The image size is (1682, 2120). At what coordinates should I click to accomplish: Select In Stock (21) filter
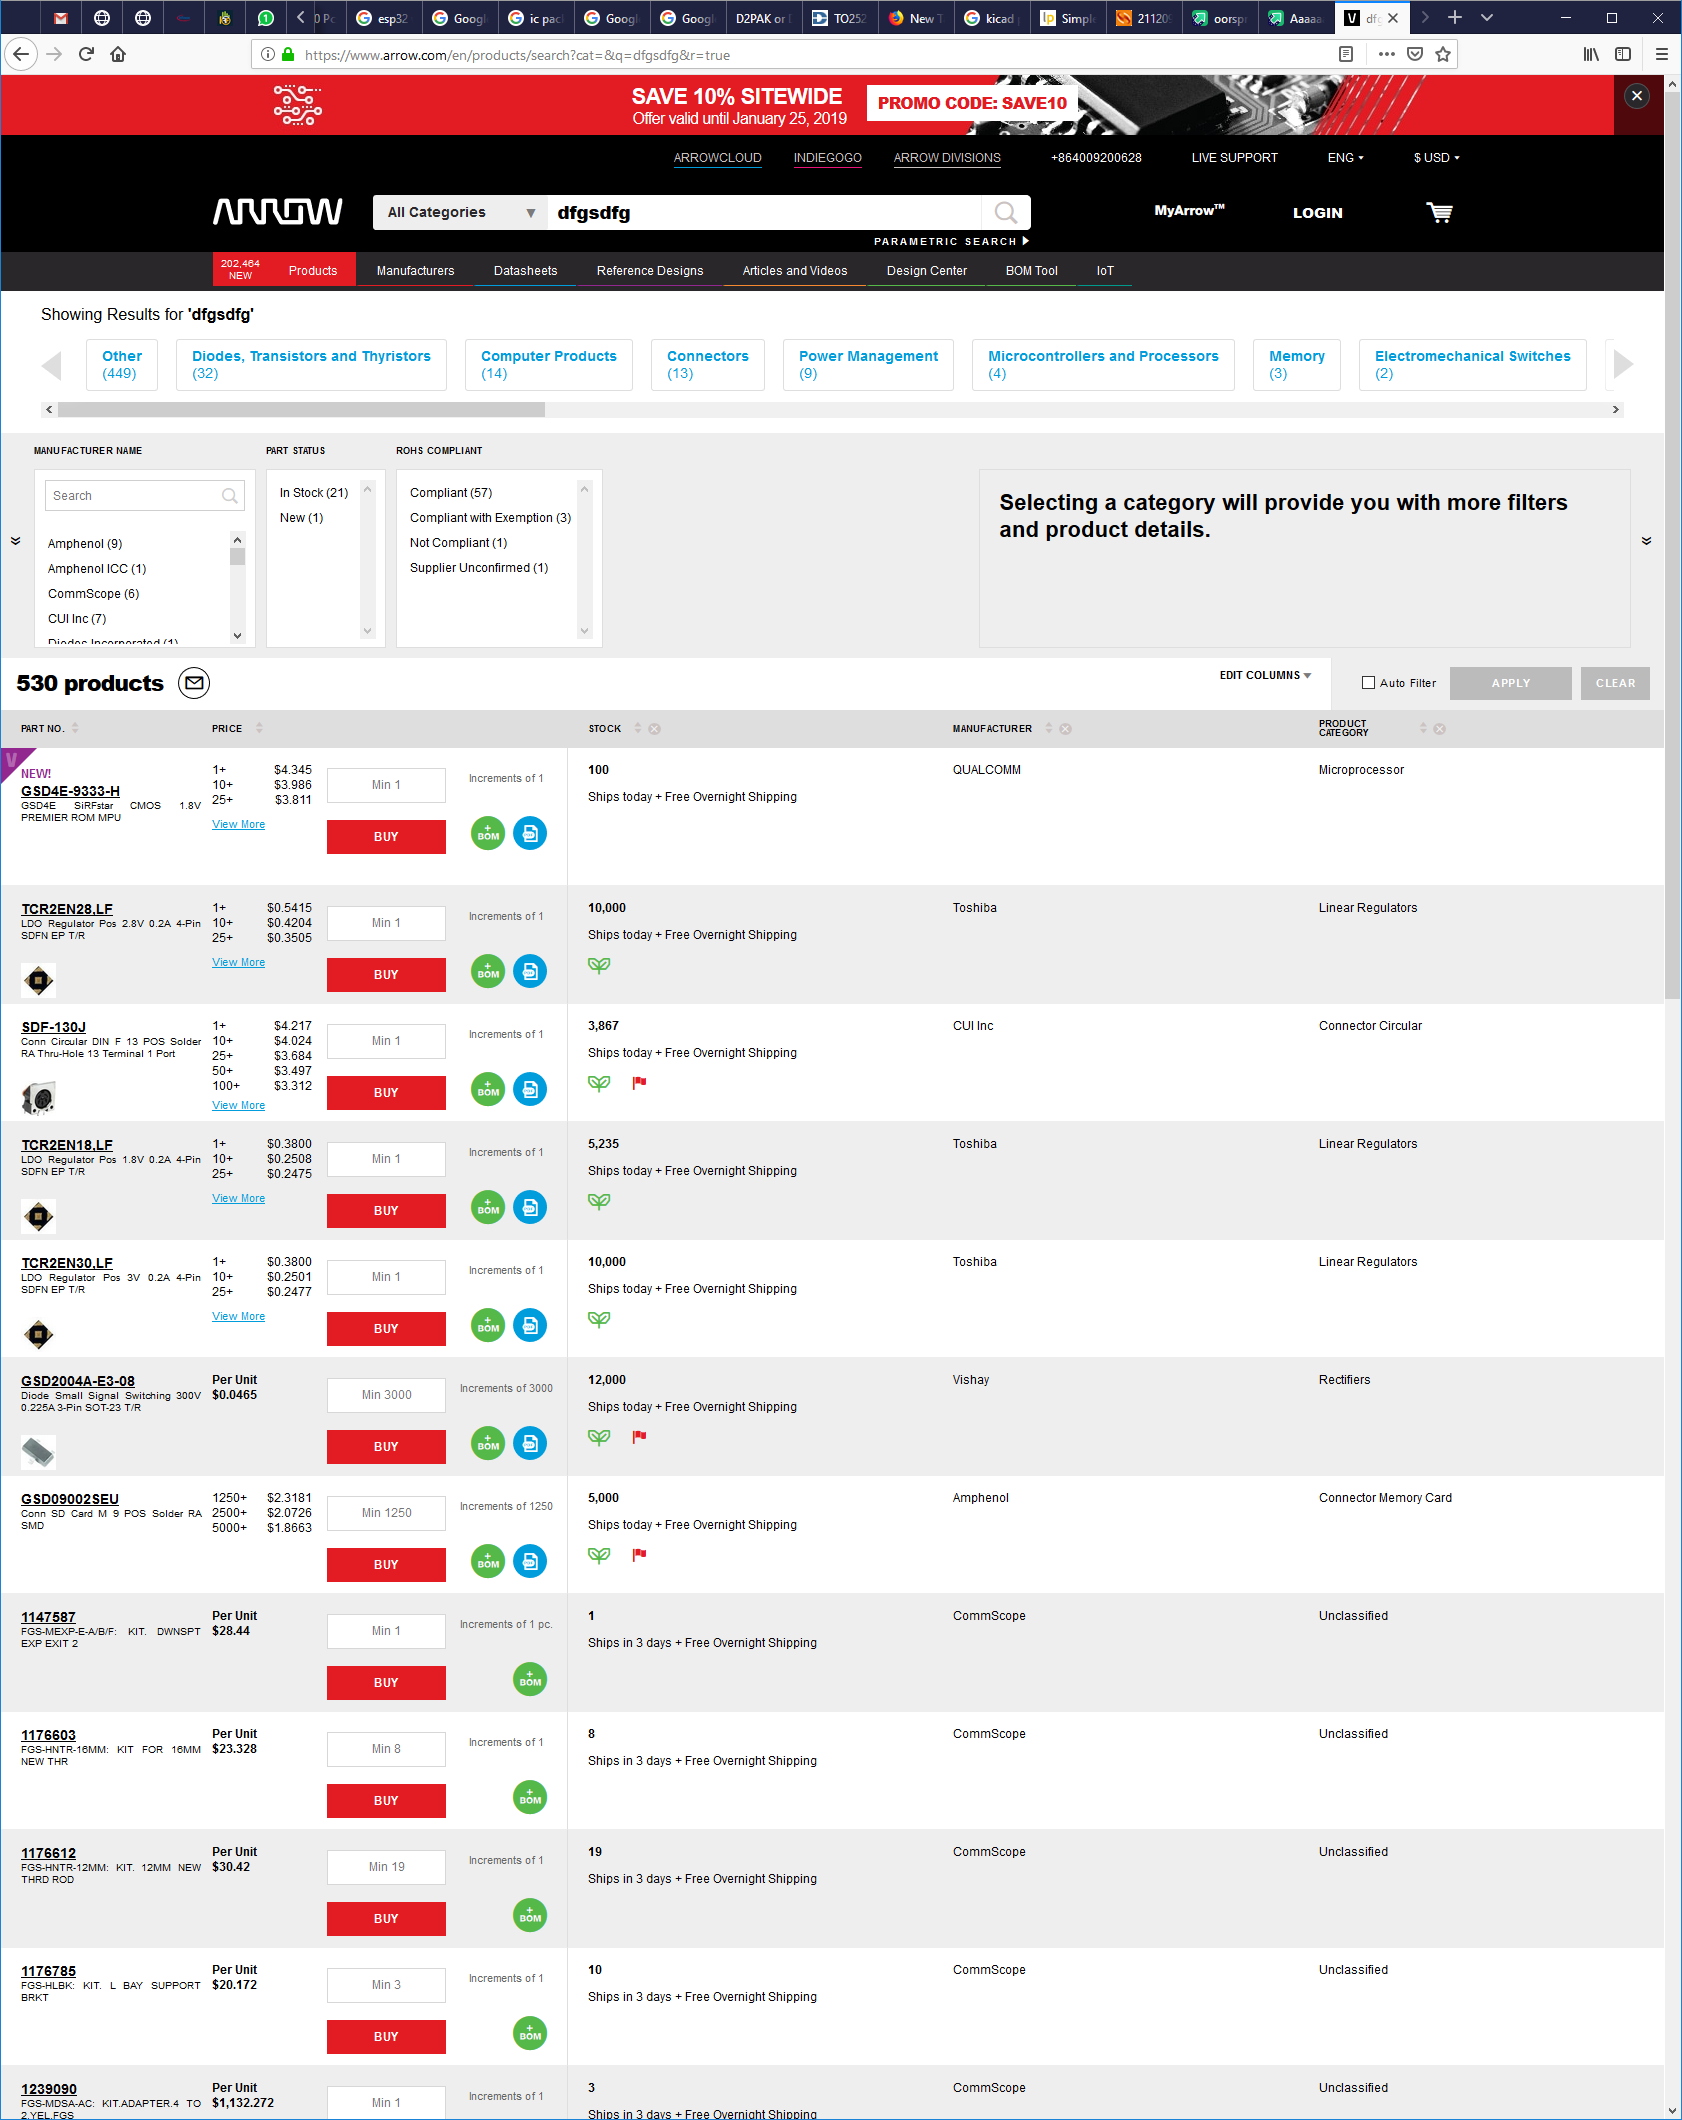(314, 493)
